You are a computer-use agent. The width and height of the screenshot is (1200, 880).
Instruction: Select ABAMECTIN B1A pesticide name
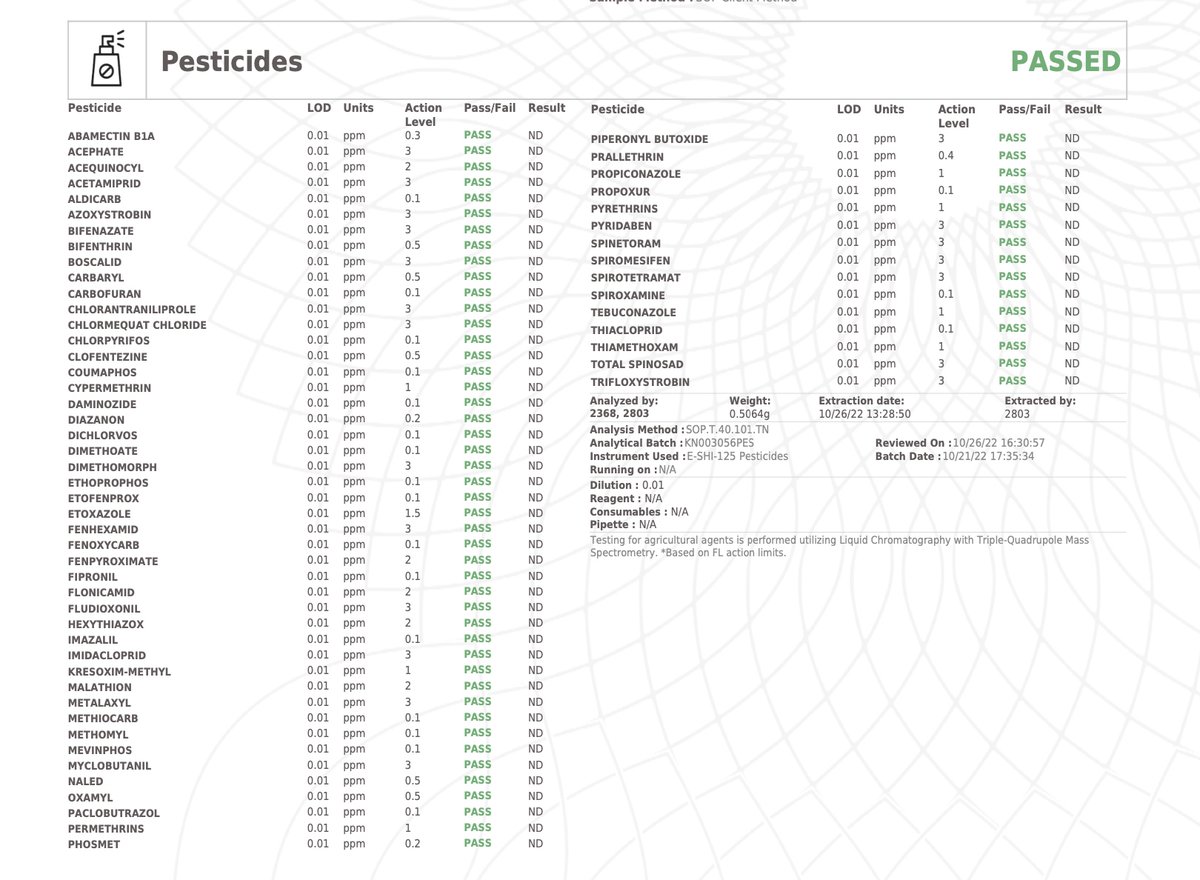(x=111, y=136)
